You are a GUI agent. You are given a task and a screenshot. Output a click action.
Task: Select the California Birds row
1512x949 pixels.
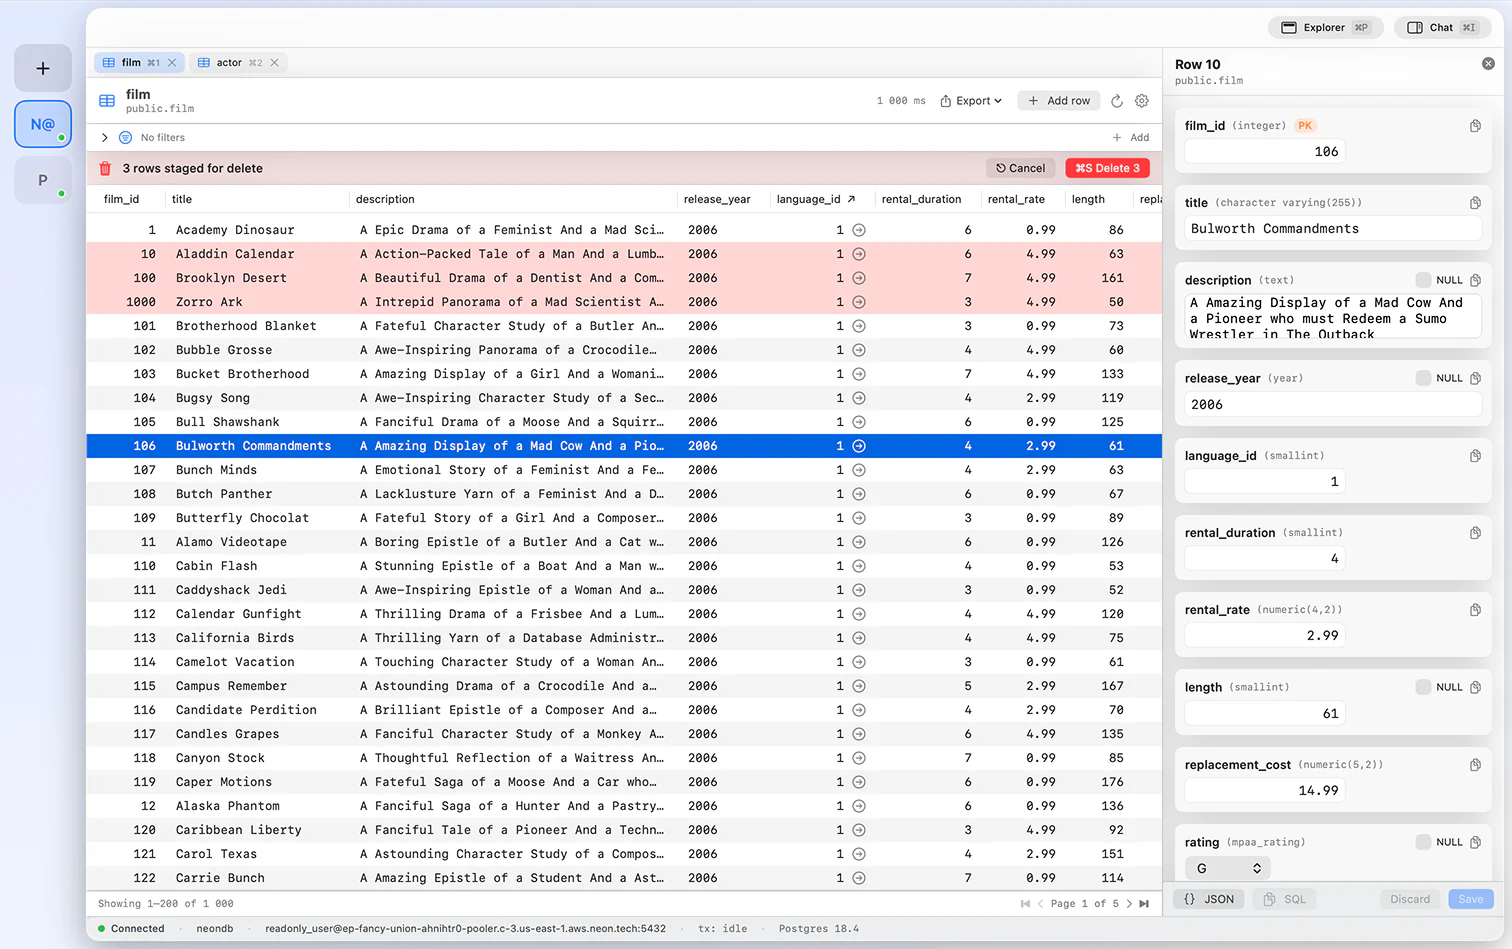tap(625, 638)
